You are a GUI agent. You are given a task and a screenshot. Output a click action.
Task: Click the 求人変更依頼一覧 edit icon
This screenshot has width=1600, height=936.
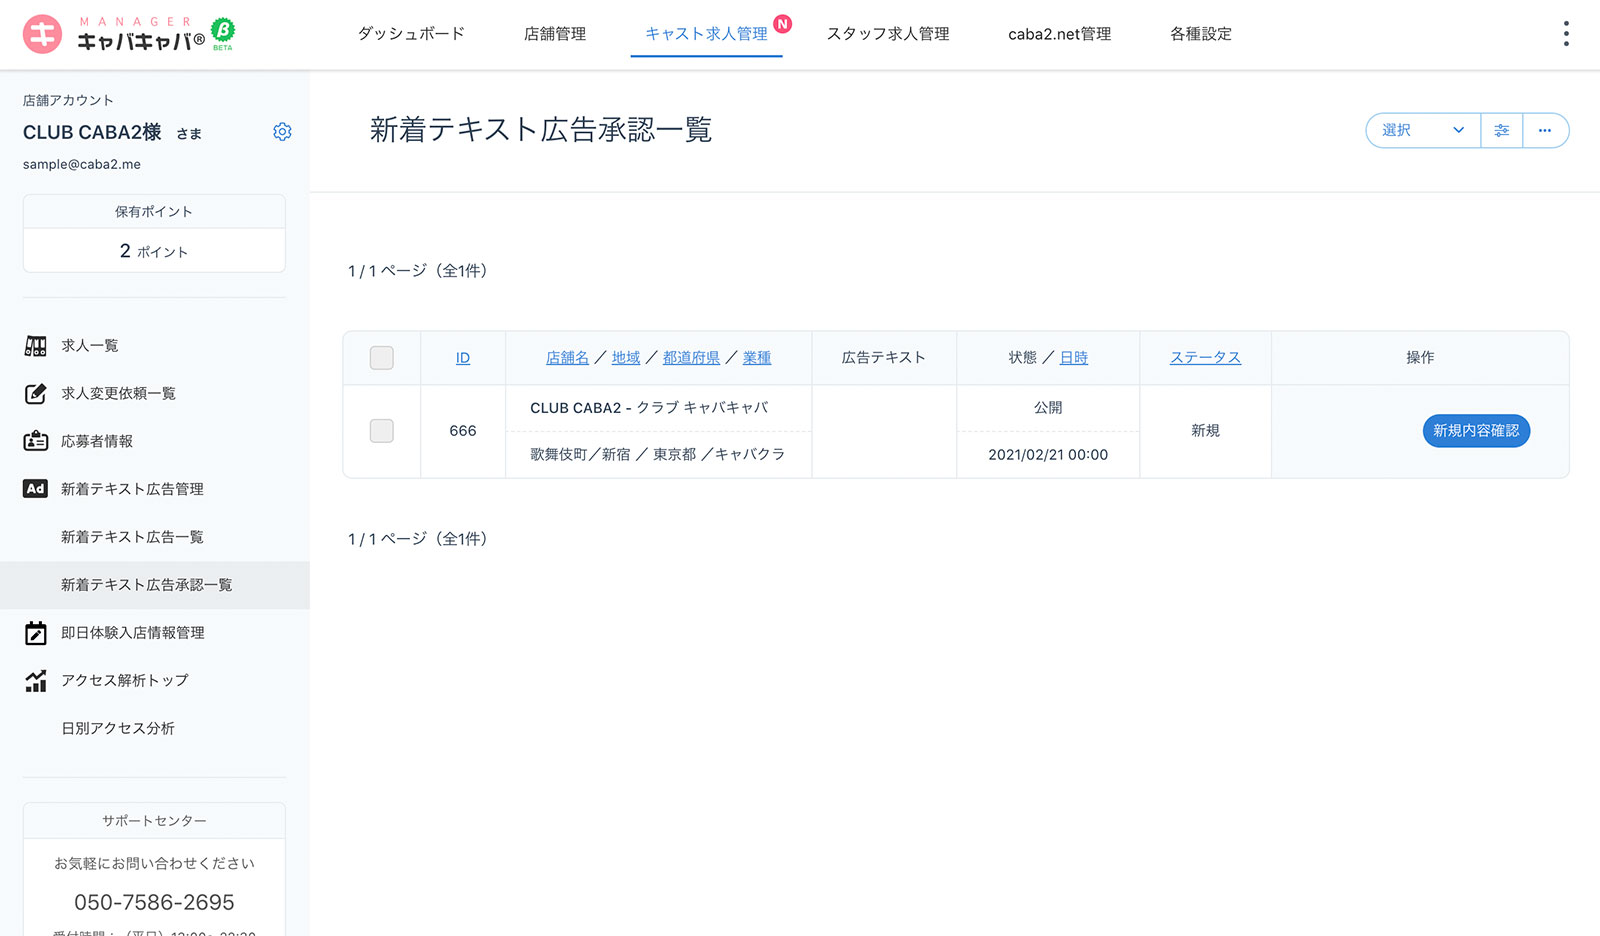[x=36, y=394]
